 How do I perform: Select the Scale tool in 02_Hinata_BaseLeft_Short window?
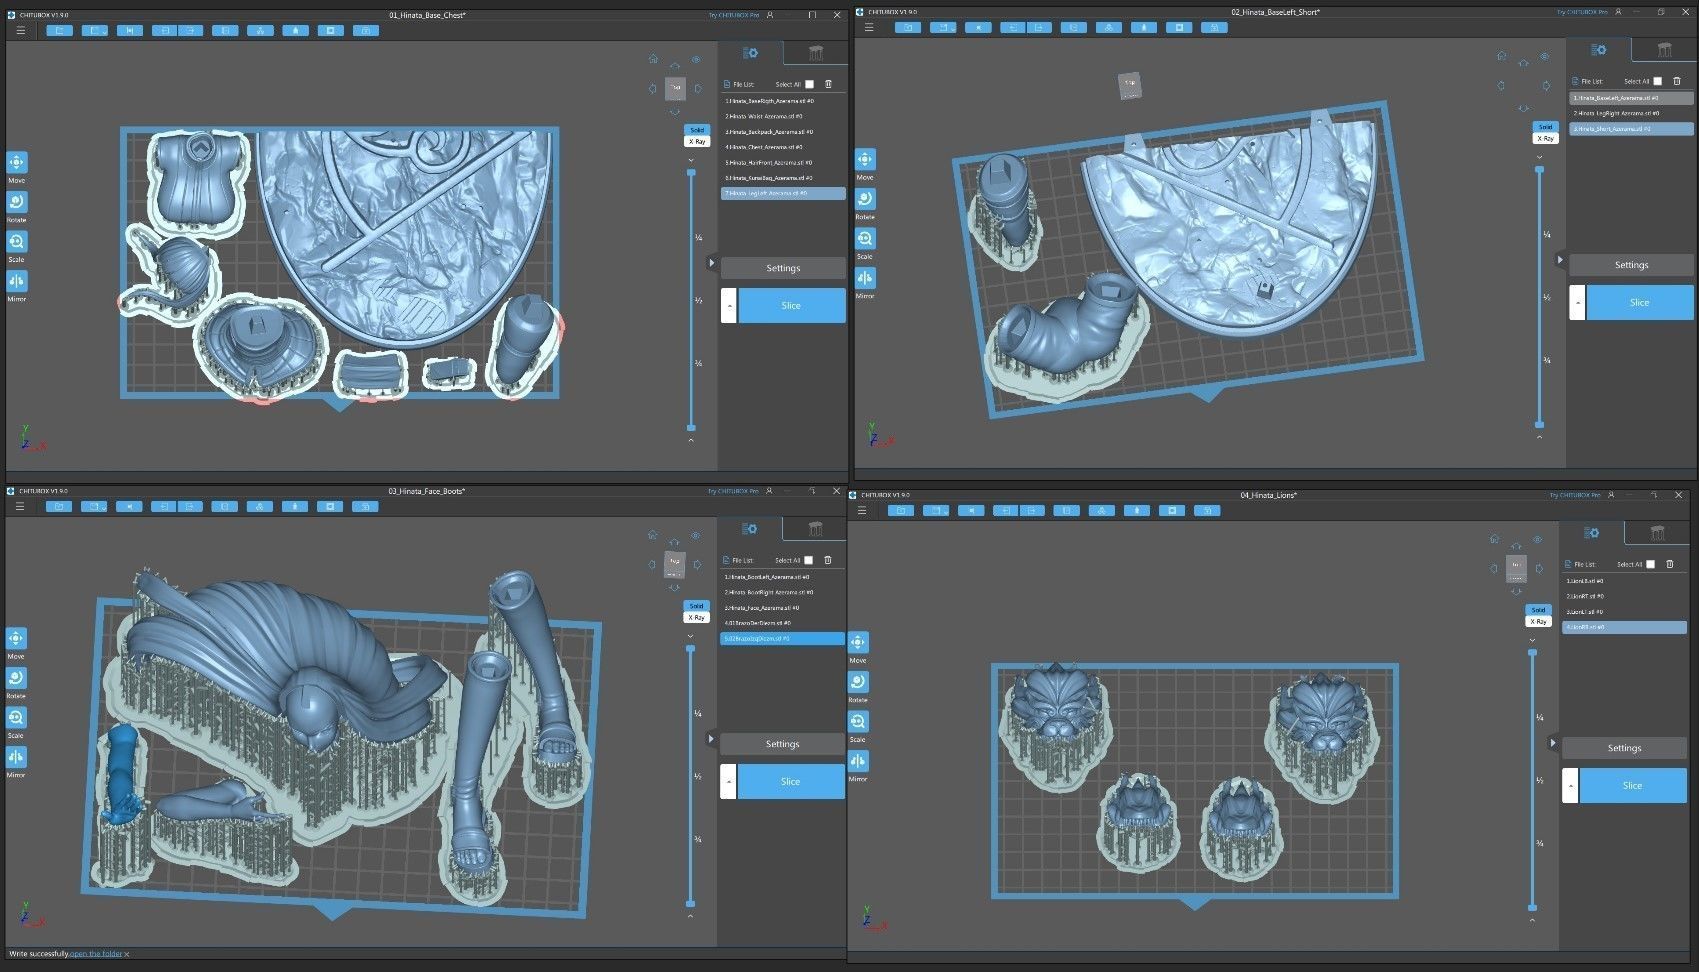pos(865,239)
